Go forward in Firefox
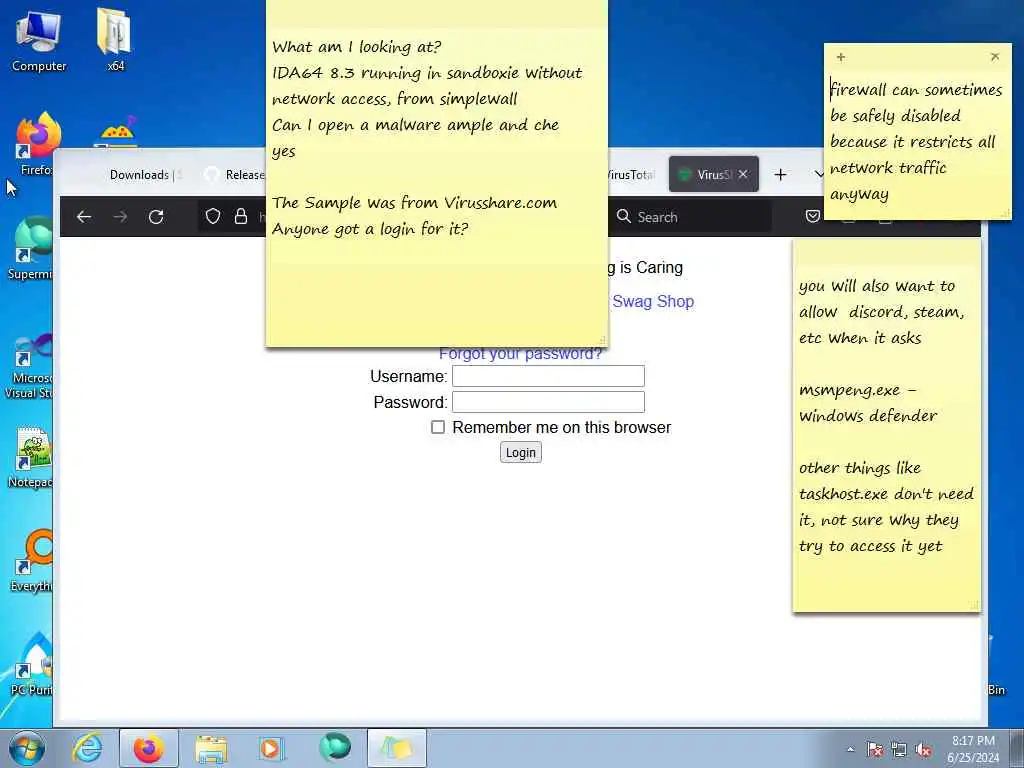Viewport: 1024px width, 768px height. pos(120,217)
